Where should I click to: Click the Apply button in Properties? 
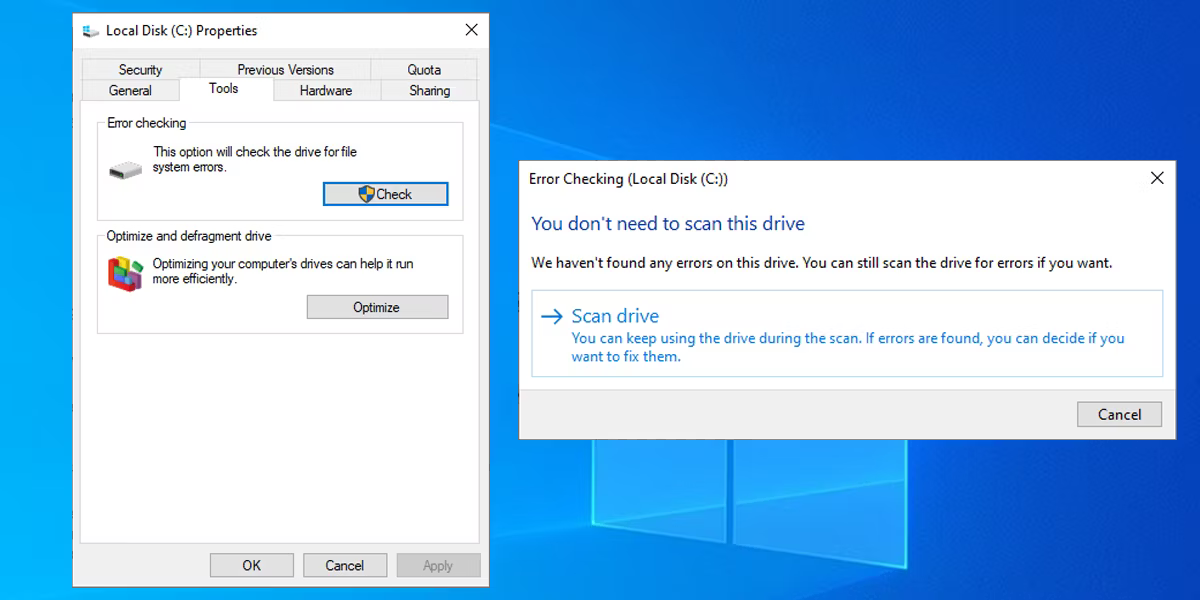438,565
